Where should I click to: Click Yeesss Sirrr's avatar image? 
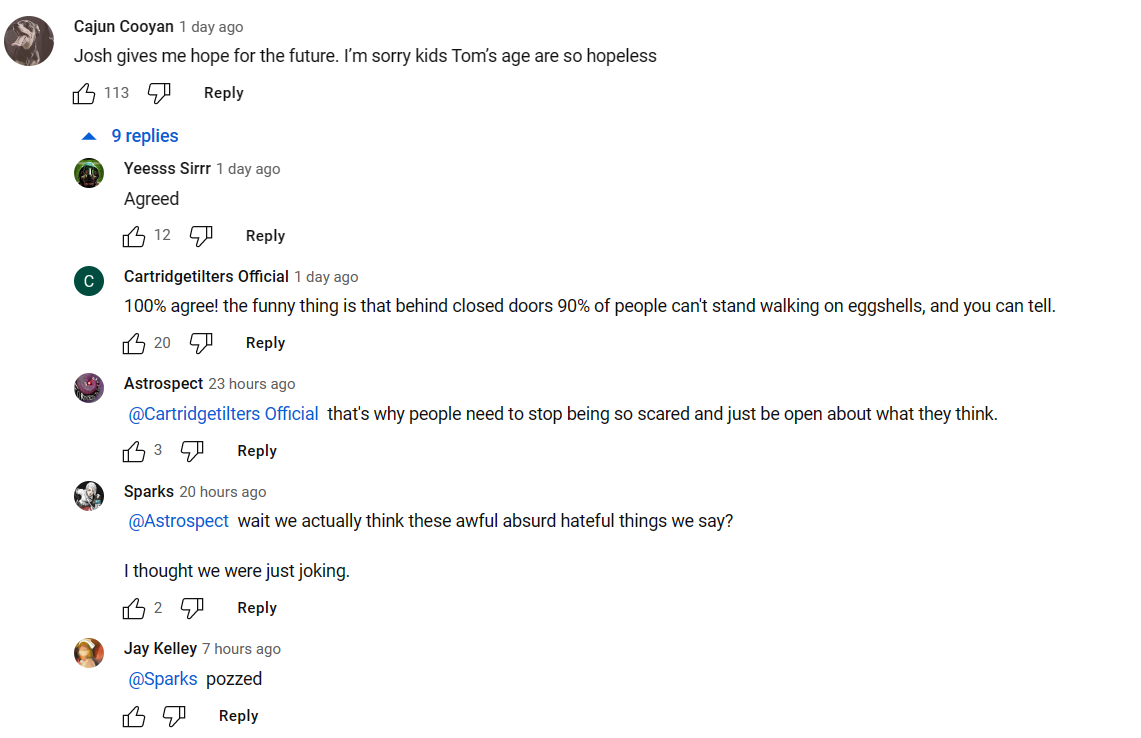point(89,173)
